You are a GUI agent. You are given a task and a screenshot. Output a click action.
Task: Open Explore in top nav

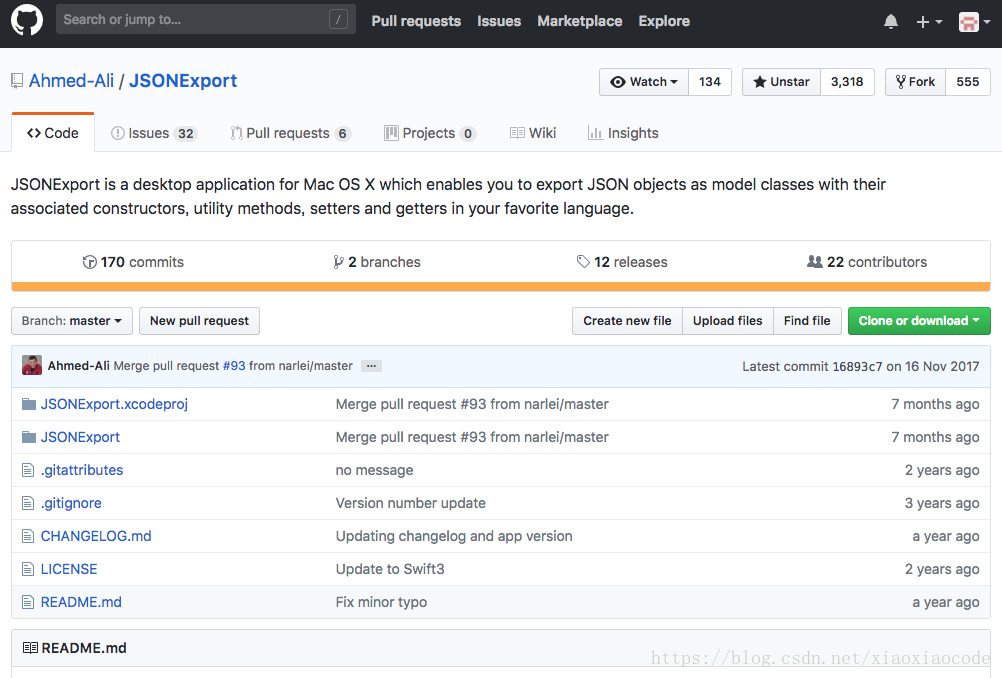coord(664,21)
